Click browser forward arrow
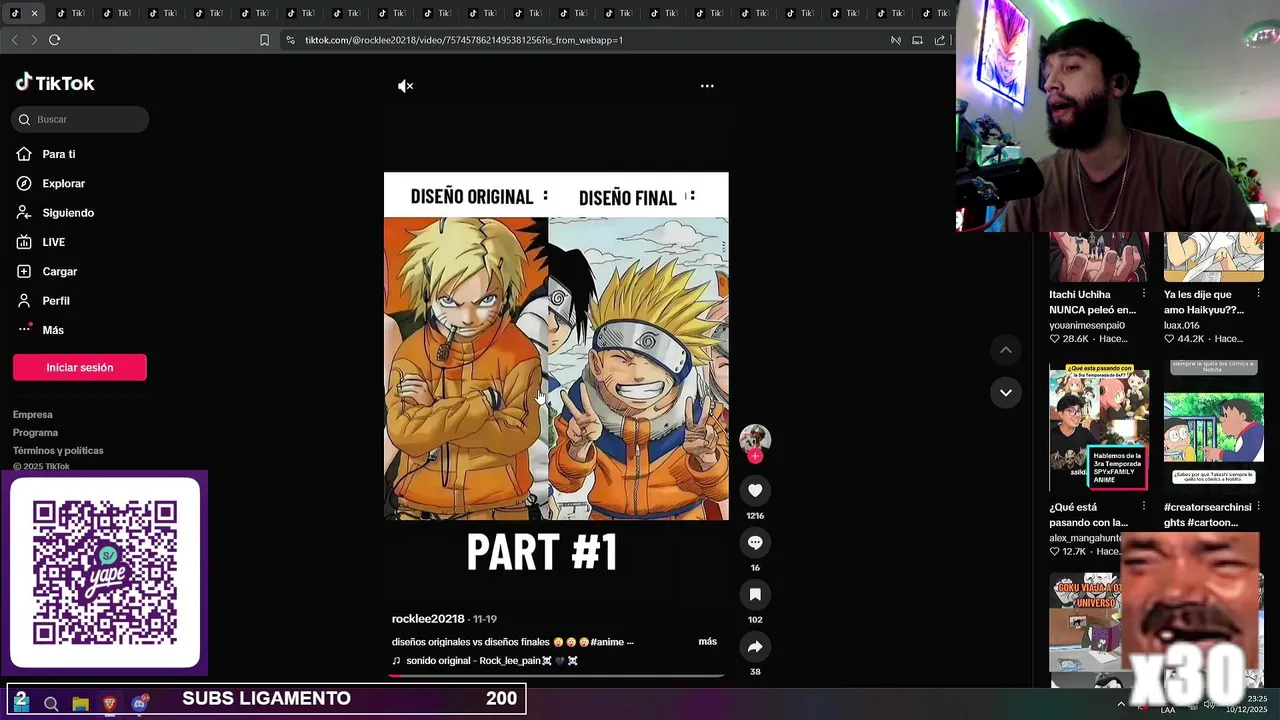This screenshot has height=720, width=1280. (x=34, y=40)
